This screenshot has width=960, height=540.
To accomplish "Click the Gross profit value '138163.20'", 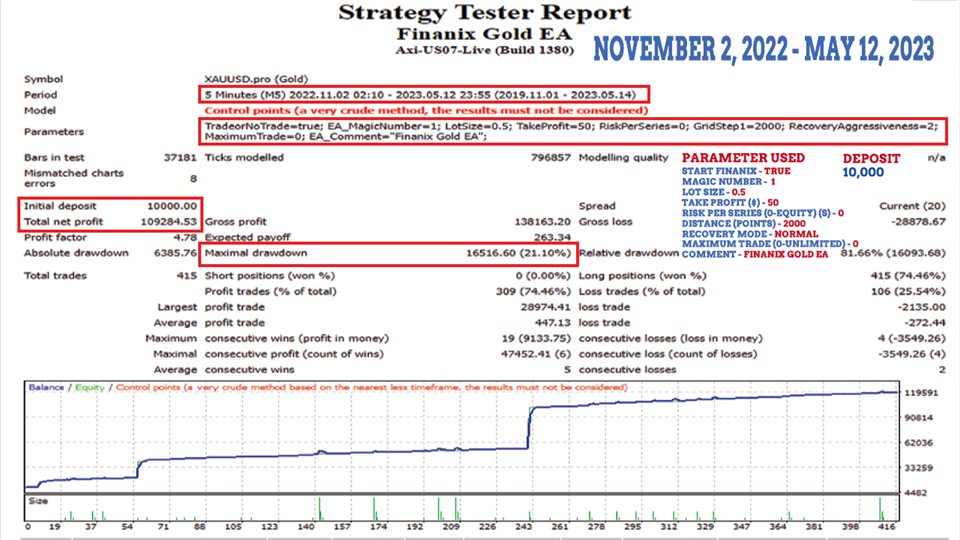I will click(x=542, y=222).
